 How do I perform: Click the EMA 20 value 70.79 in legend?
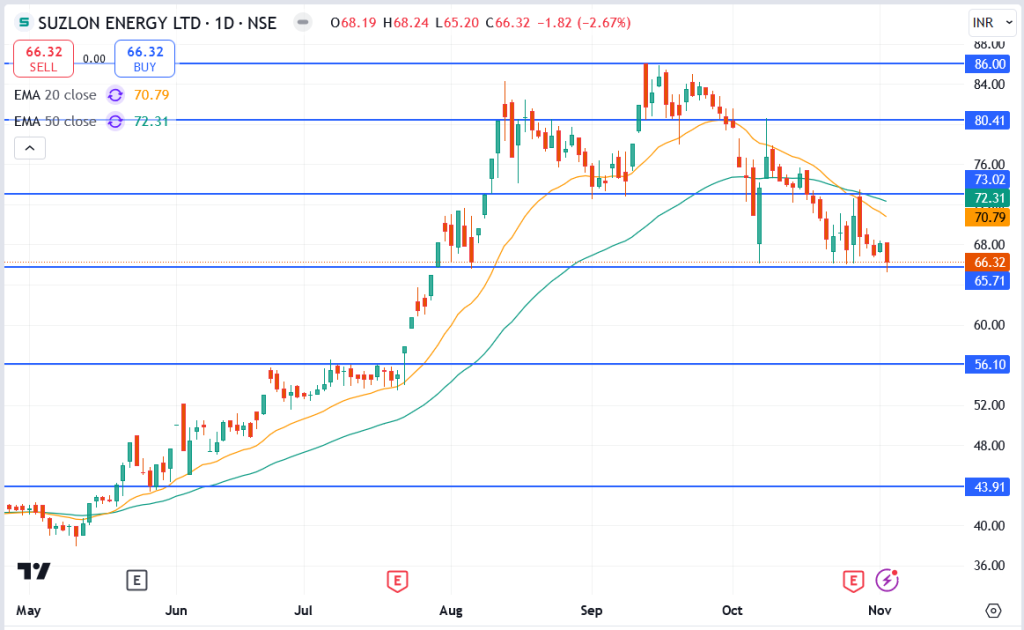coord(152,95)
